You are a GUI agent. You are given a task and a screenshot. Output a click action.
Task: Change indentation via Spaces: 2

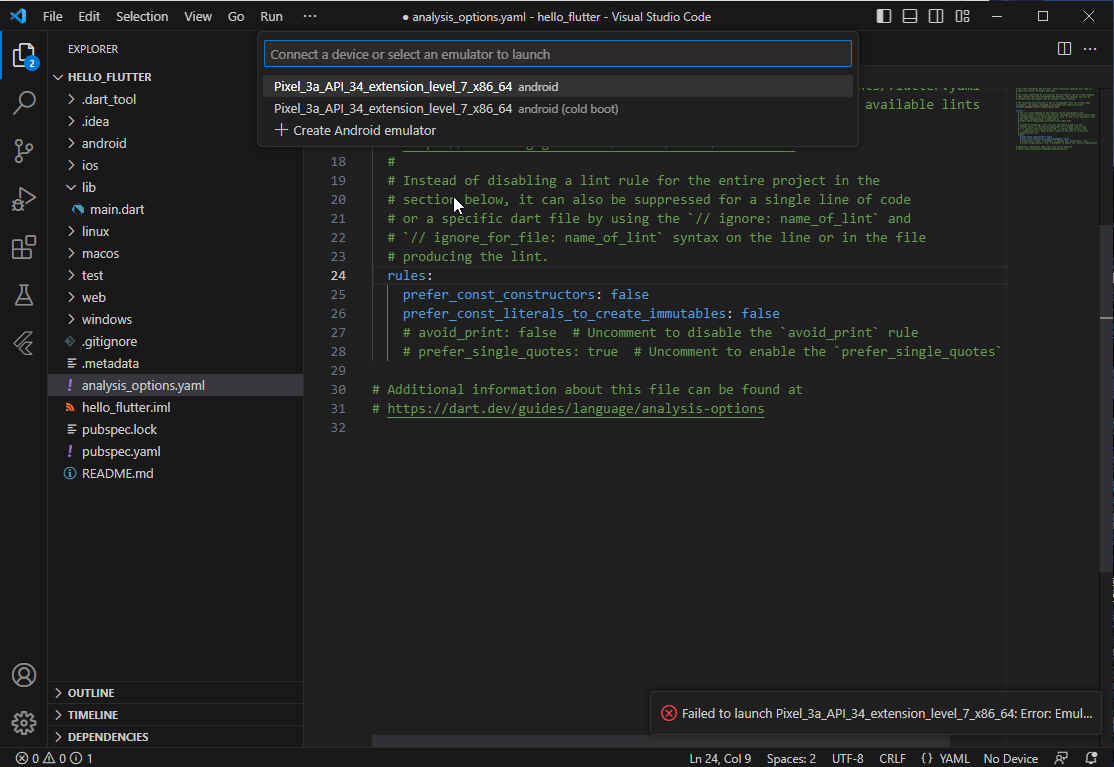[x=791, y=758]
